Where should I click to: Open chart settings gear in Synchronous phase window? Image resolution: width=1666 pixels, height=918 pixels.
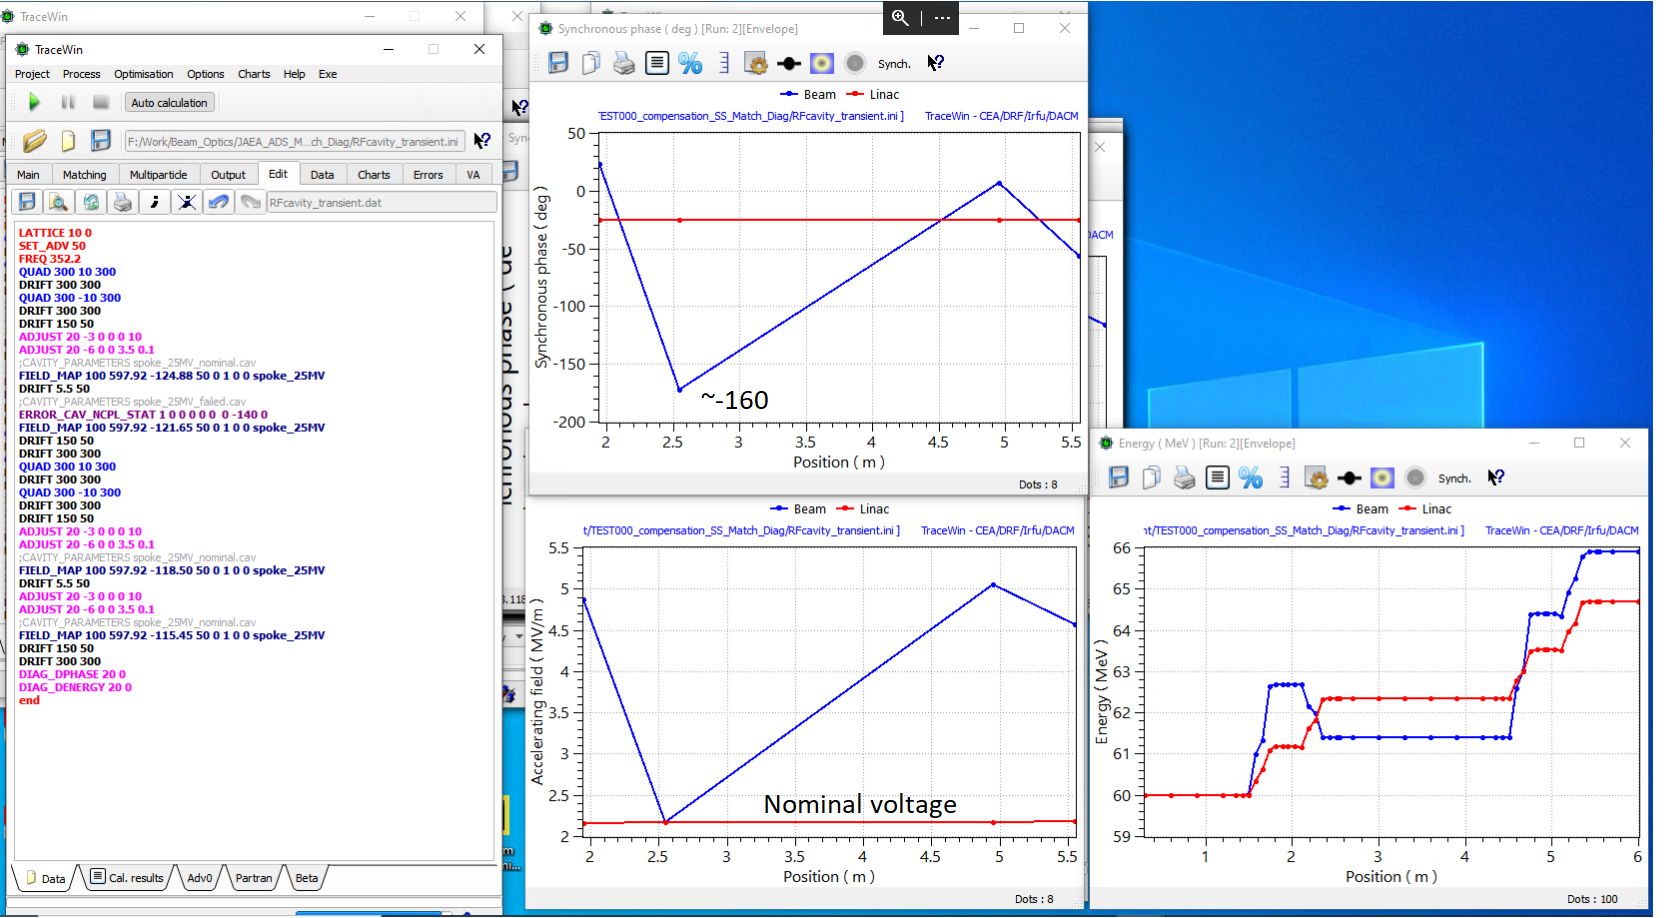tap(756, 63)
